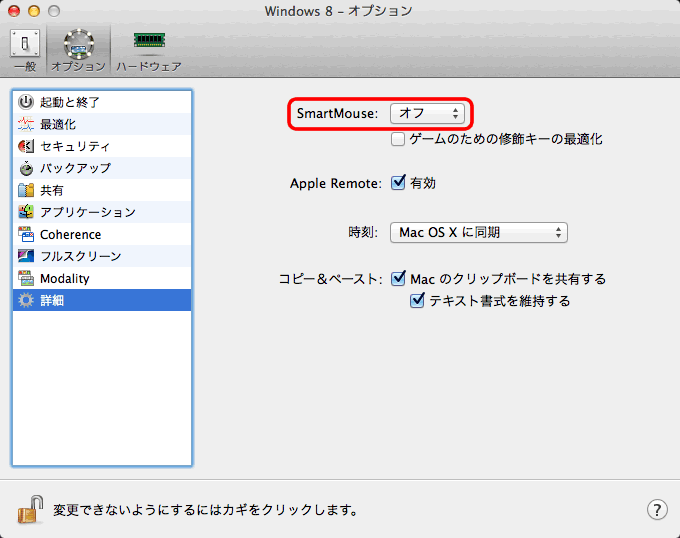The image size is (680, 538).
Task: Select バックアップ in the sidebar list
Action: (102, 168)
